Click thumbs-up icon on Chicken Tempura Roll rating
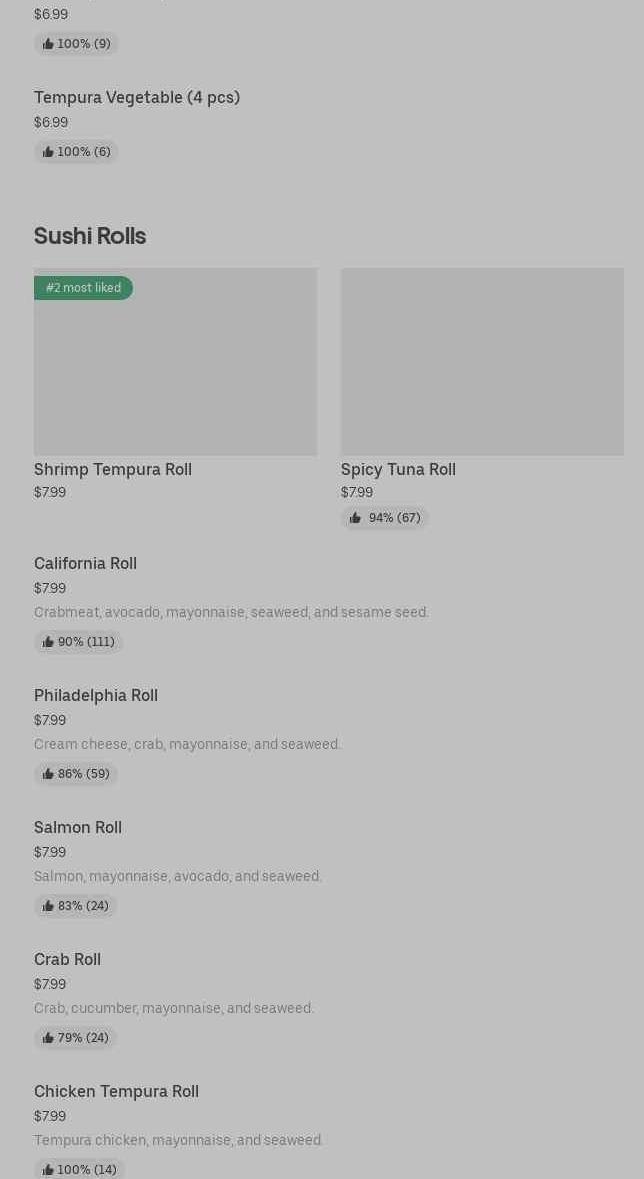Viewport: 644px width, 1179px height. coord(48,1170)
